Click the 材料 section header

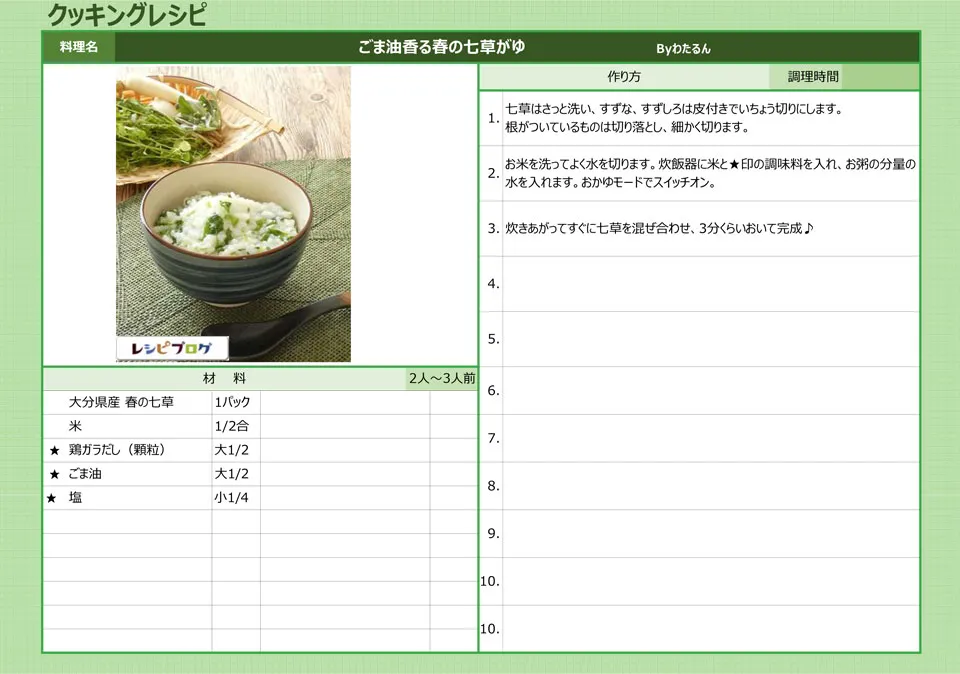pyautogui.click(x=224, y=379)
